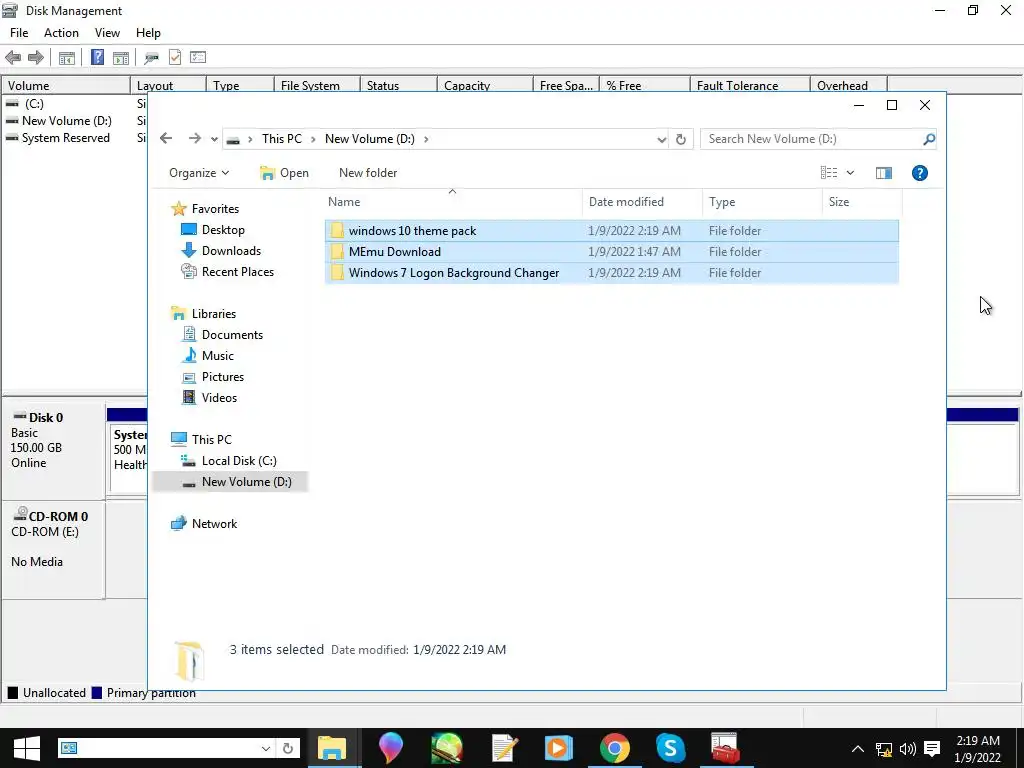The image size is (1024, 768).
Task: Click the checklist settings toolbar icon
Action: click(198, 57)
